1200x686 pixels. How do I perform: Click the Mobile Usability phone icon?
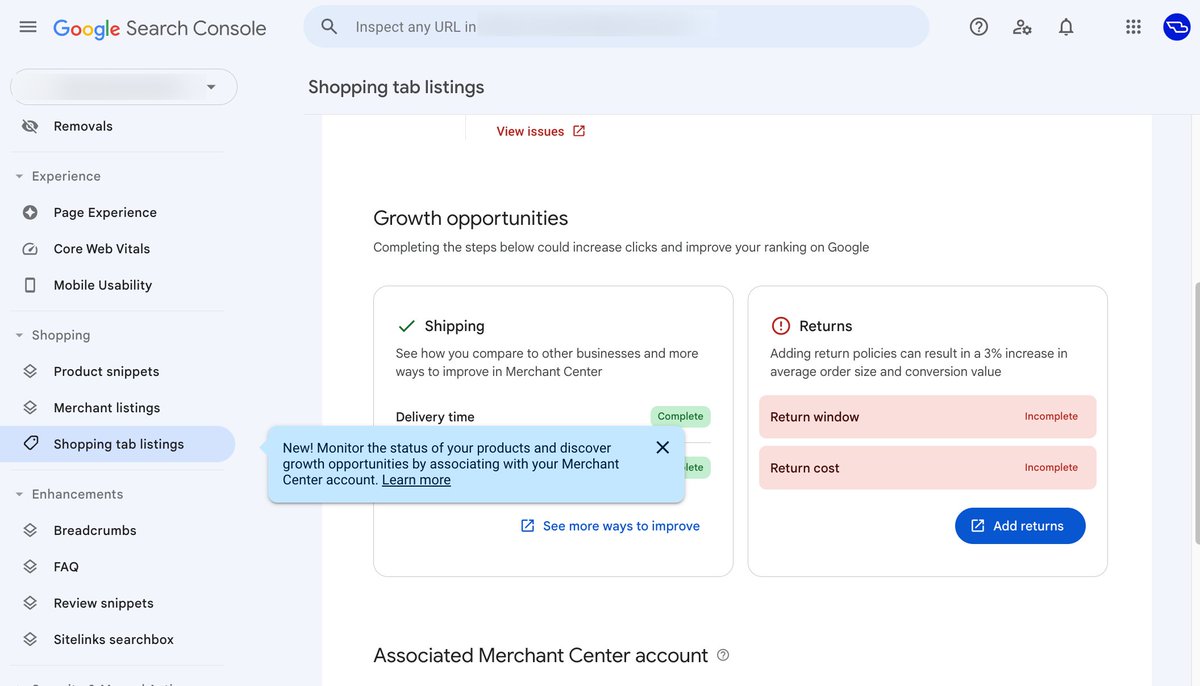click(x=30, y=285)
